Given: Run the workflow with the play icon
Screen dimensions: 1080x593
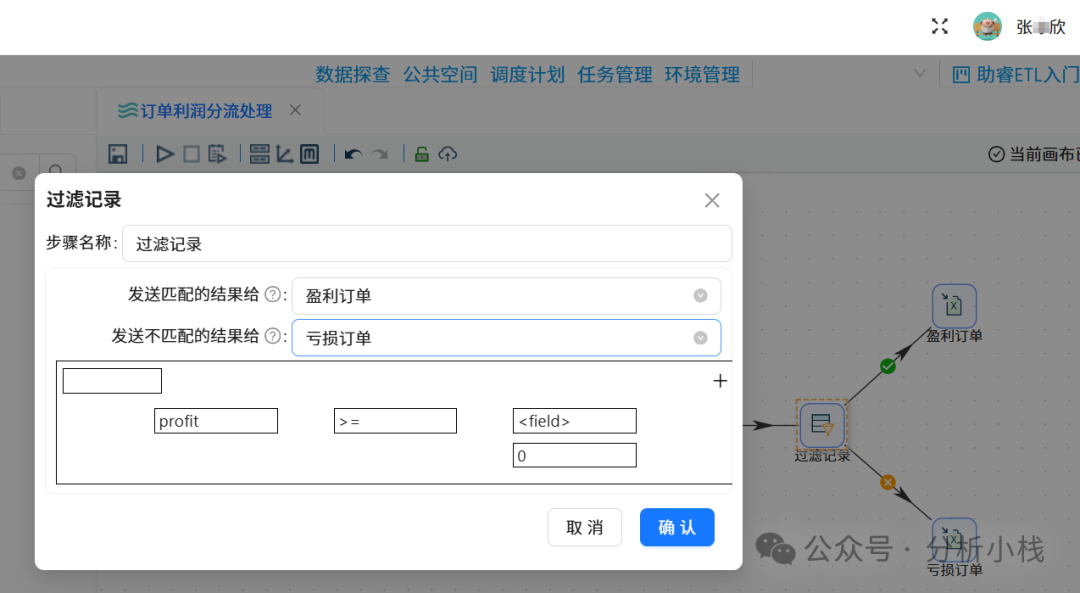Looking at the screenshot, I should [165, 154].
